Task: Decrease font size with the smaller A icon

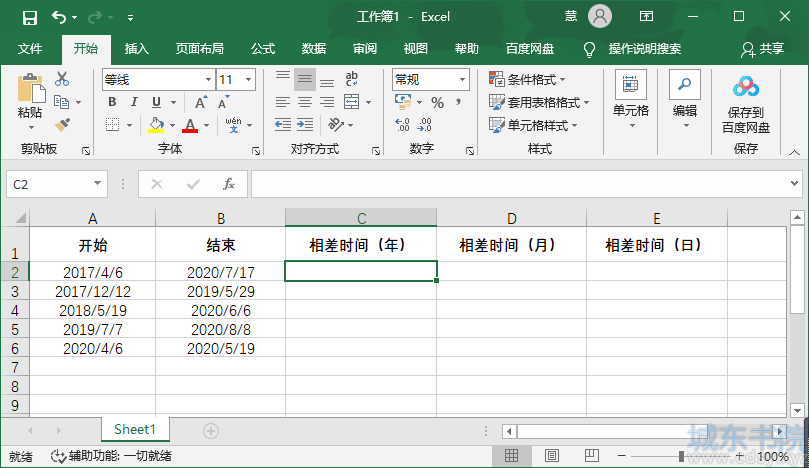Action: [223, 102]
